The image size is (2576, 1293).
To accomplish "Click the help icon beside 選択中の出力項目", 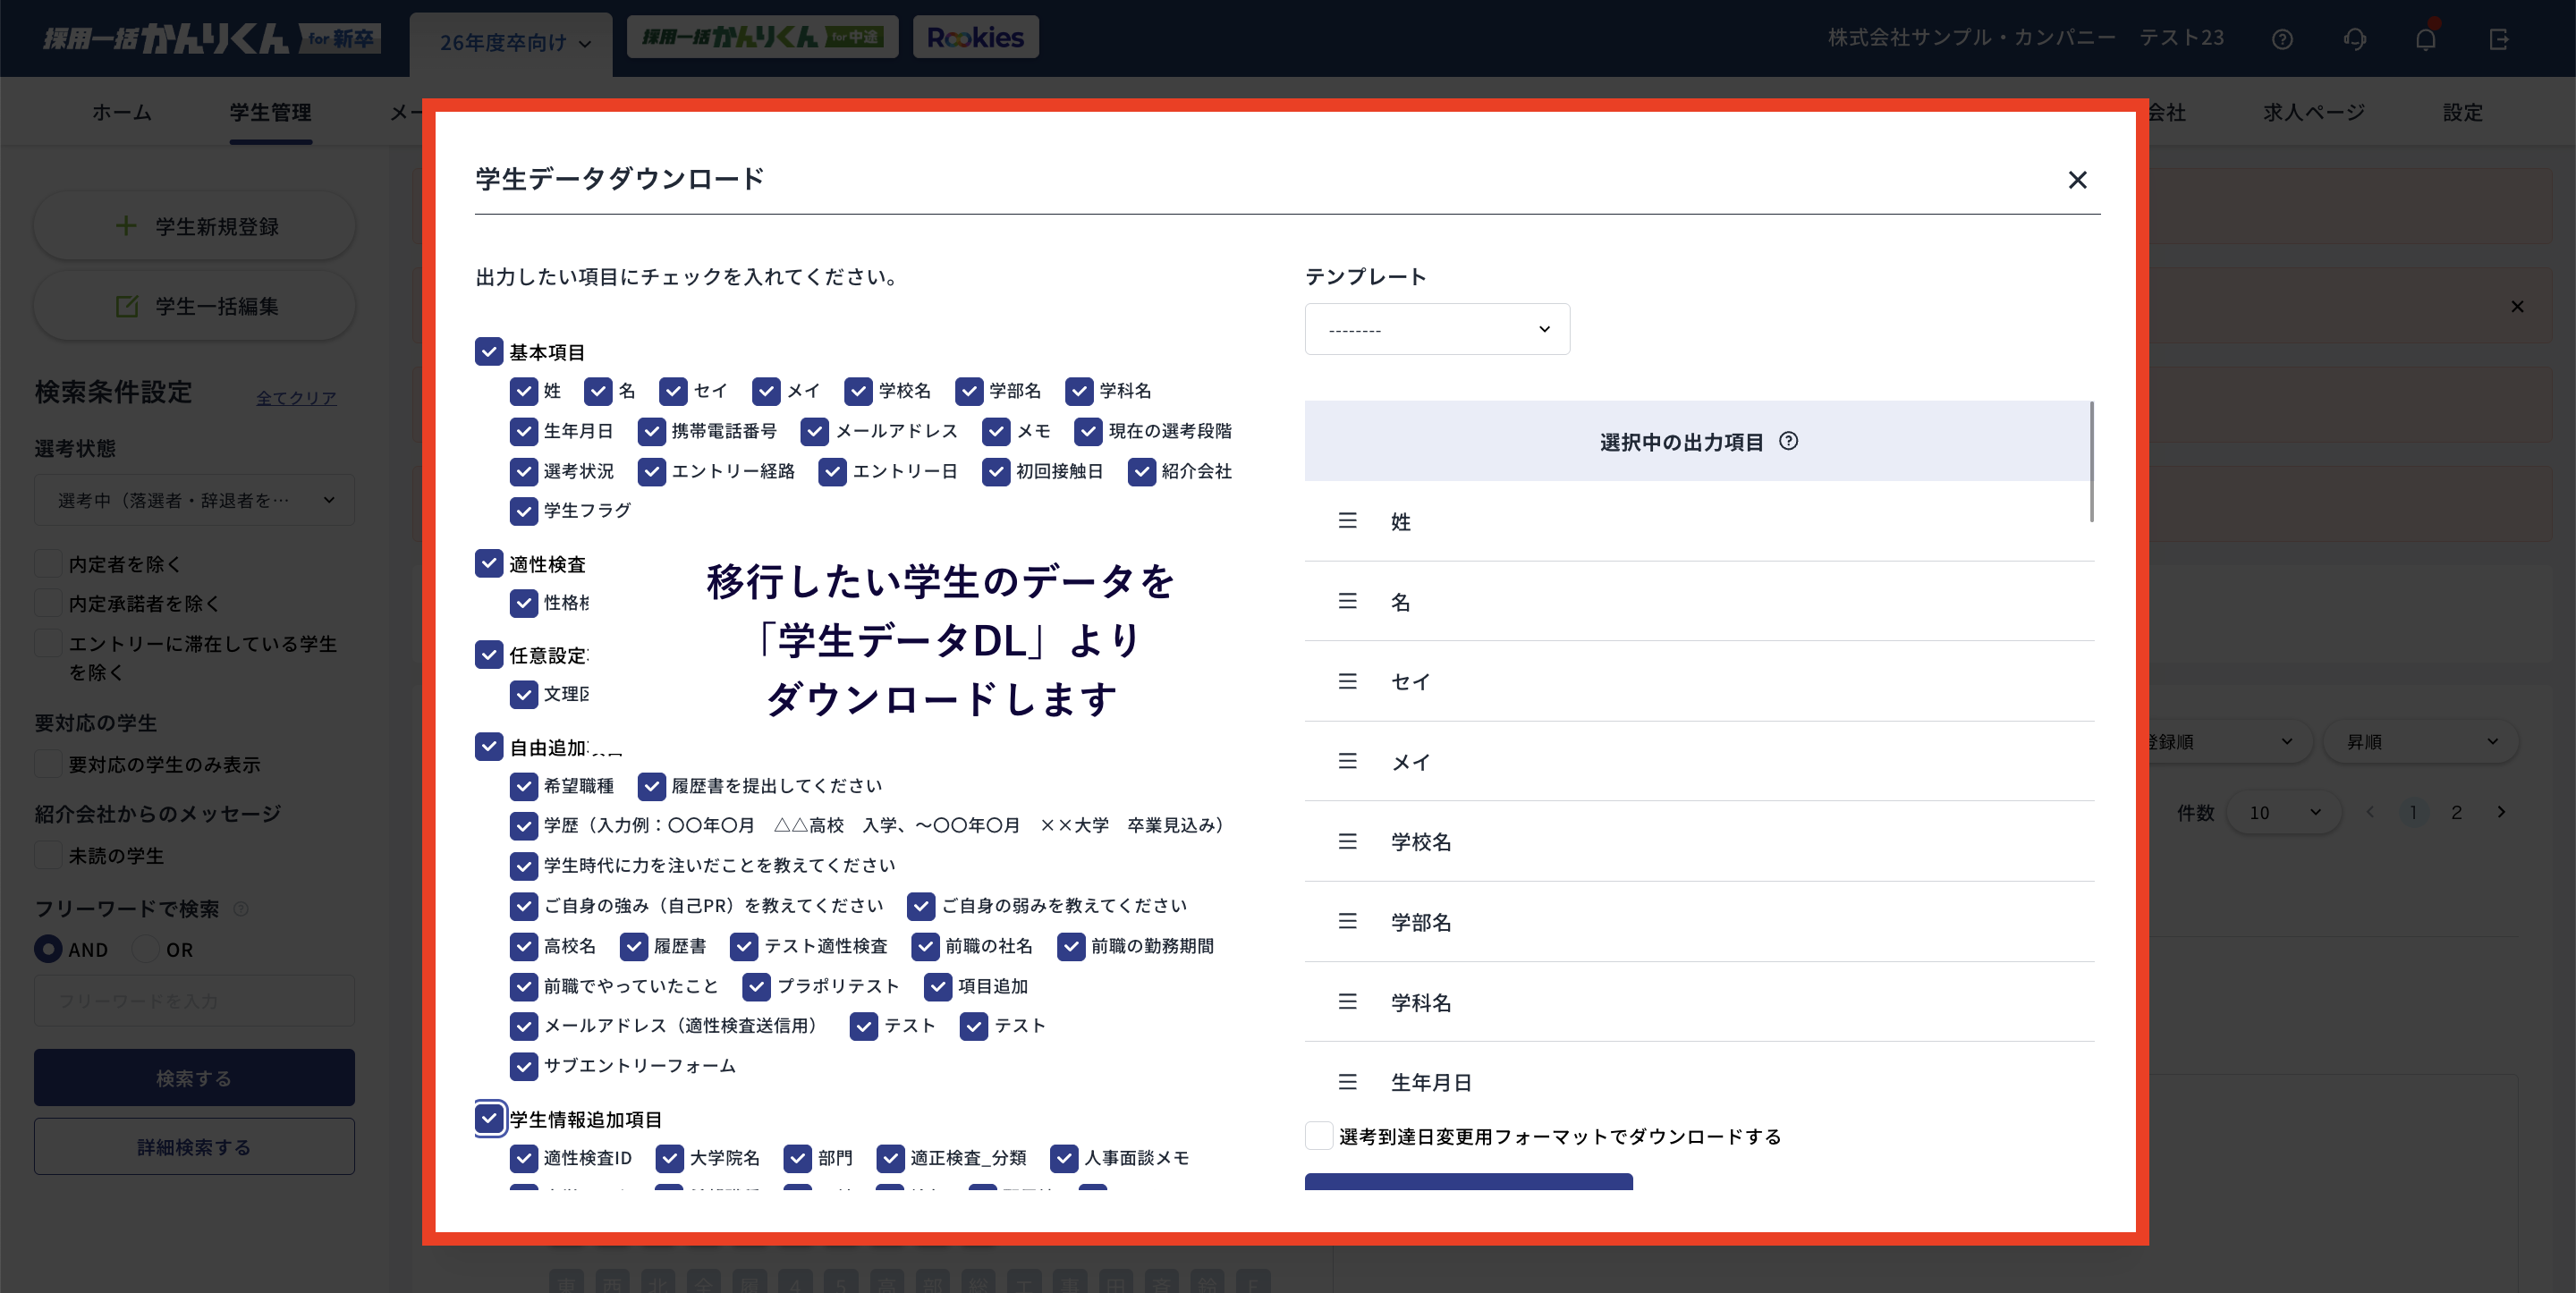I will click(1790, 441).
